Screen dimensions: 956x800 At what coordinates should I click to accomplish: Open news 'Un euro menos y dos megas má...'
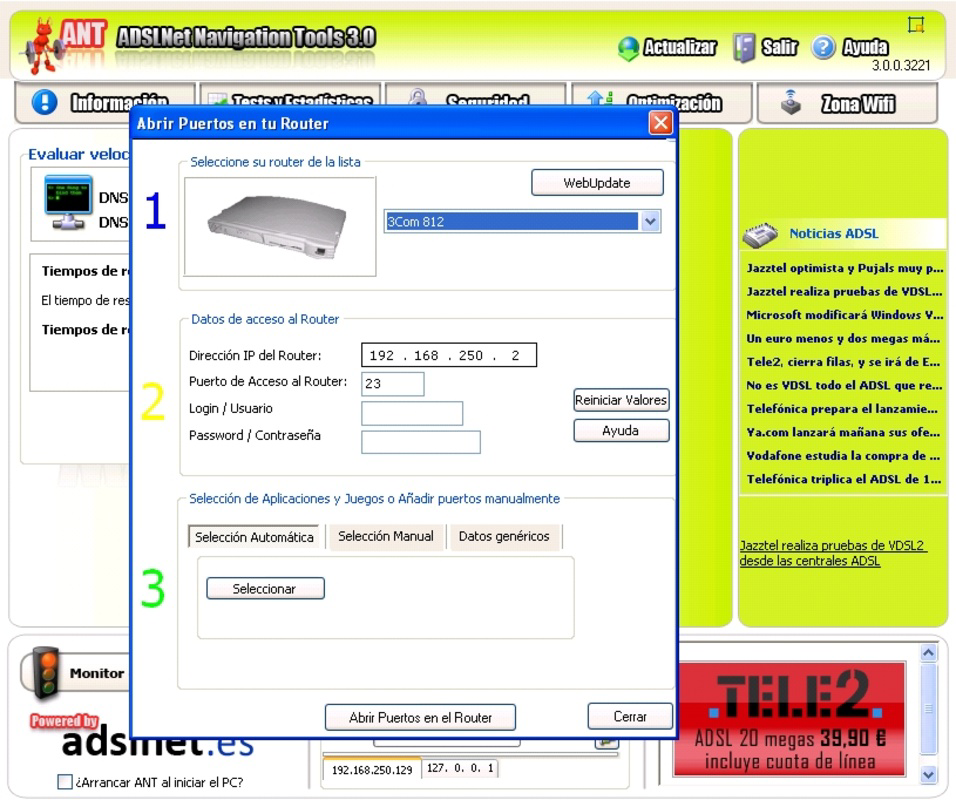(843, 338)
